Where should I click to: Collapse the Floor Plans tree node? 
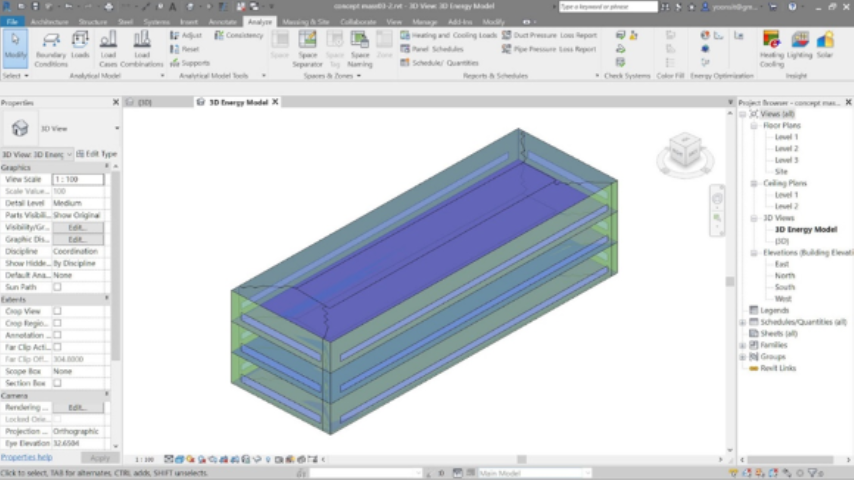pyautogui.click(x=755, y=126)
